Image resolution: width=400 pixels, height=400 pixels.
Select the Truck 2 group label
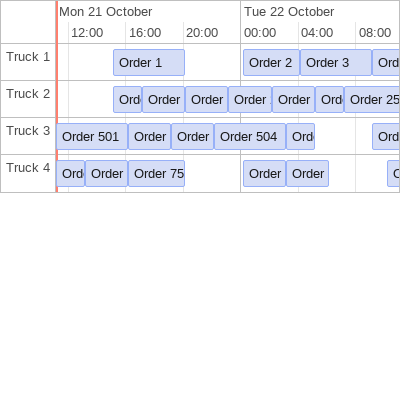point(28,94)
